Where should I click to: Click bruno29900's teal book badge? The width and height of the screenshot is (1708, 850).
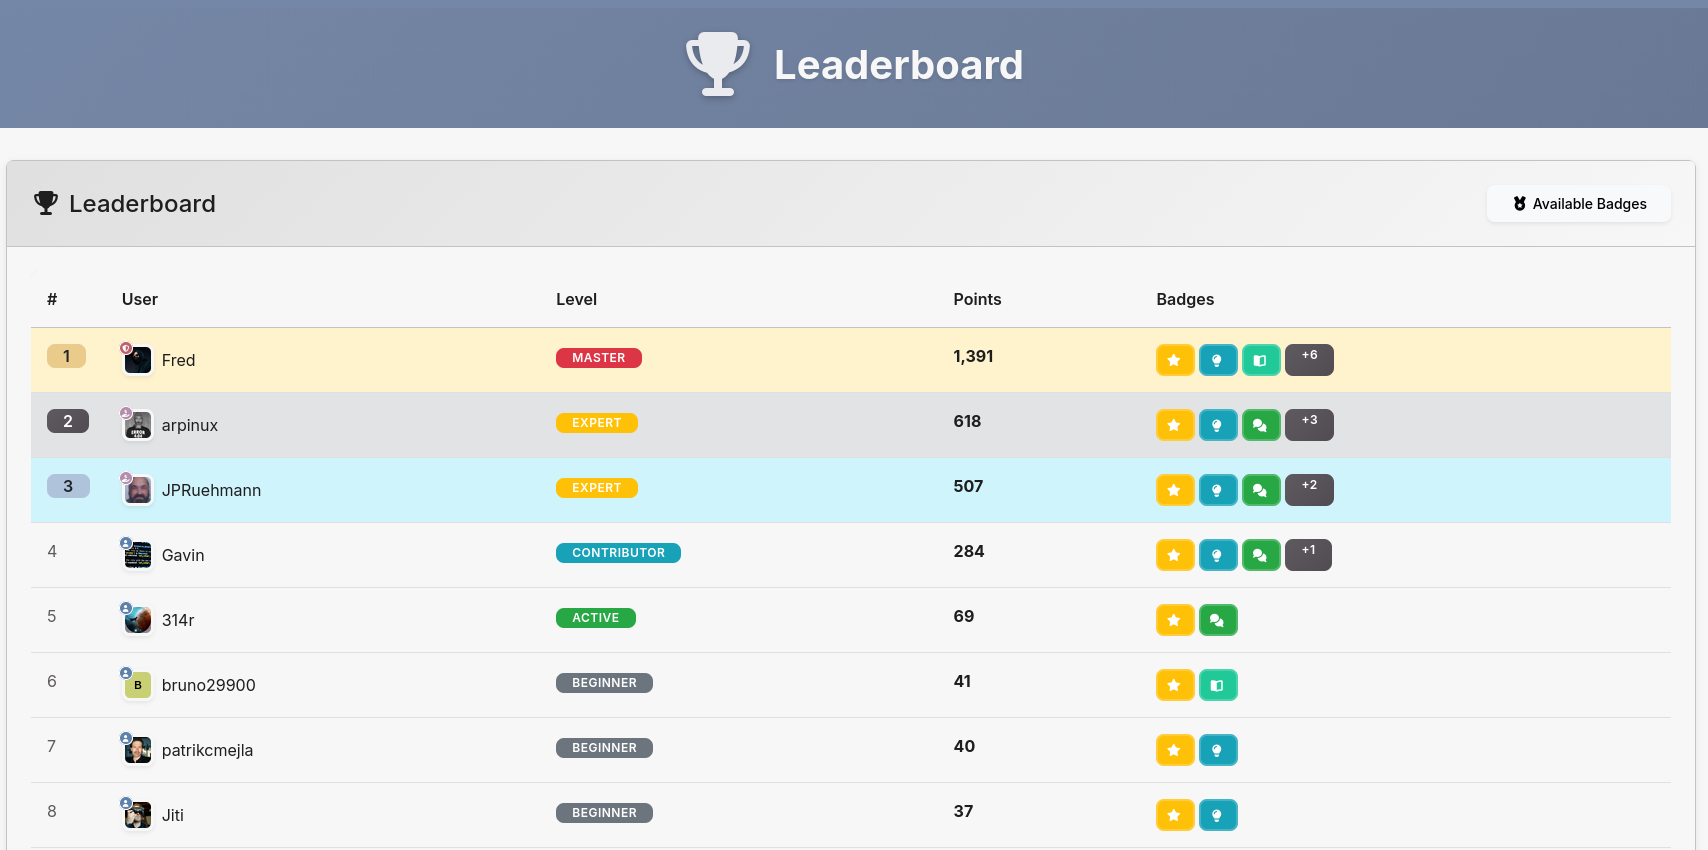[1218, 685]
